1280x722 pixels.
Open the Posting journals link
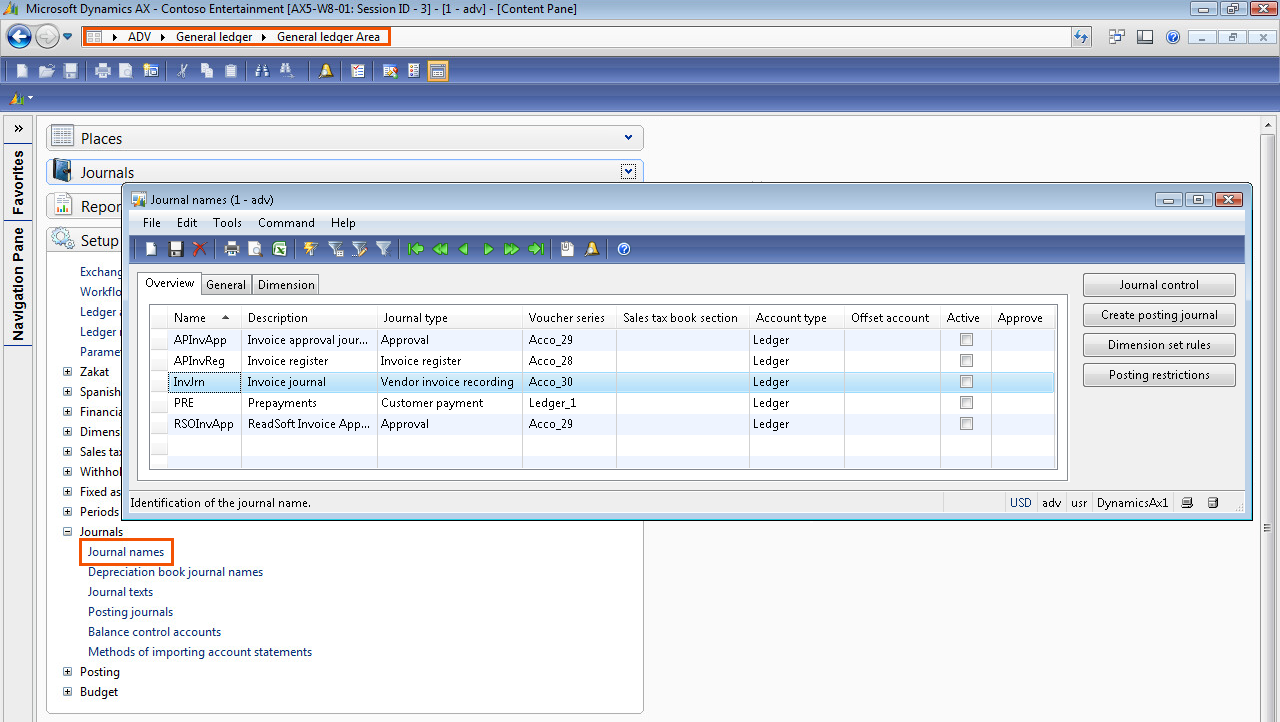(130, 612)
